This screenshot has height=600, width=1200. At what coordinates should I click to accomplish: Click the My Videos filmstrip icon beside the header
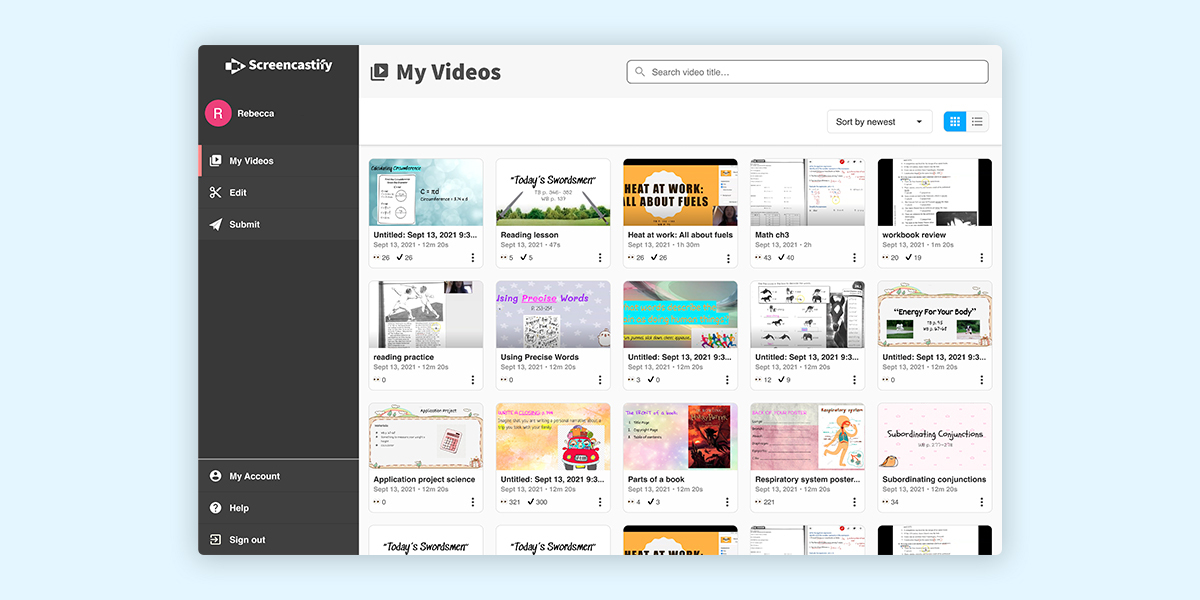tap(380, 71)
